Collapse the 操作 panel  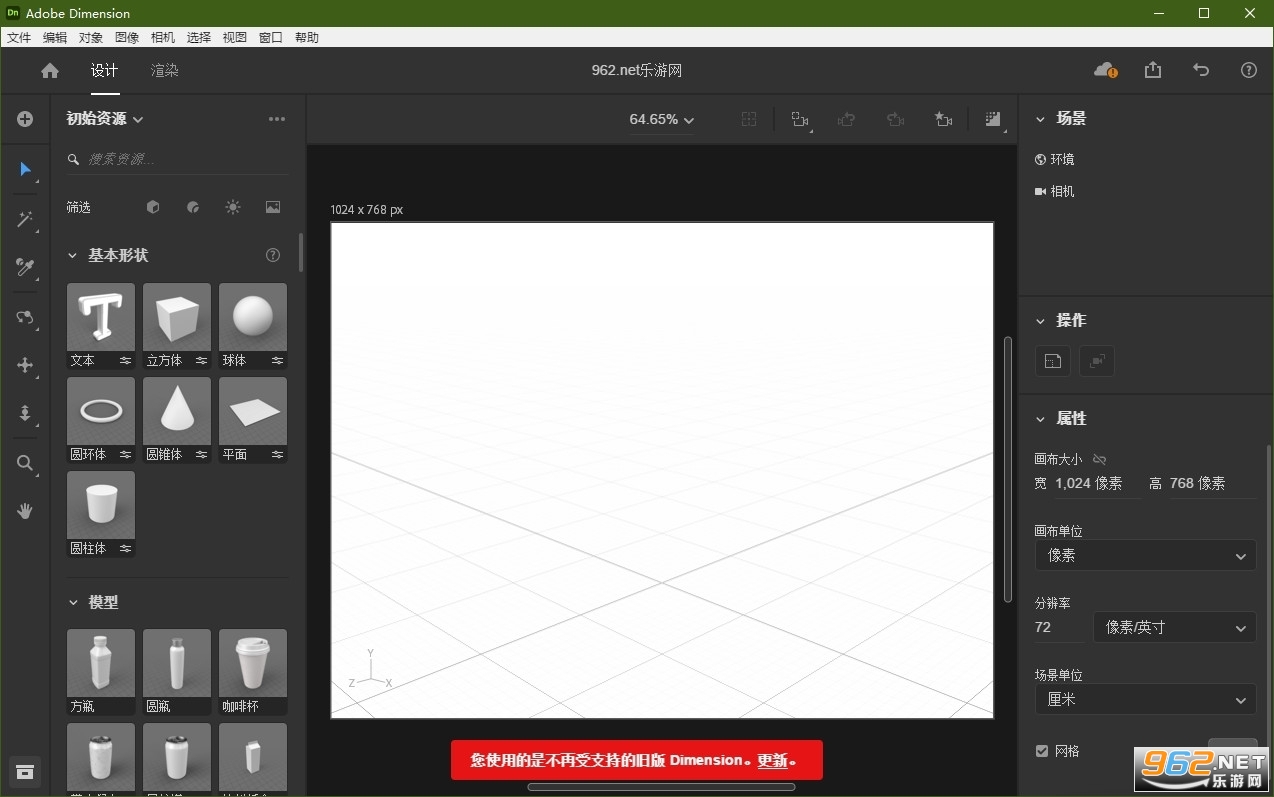click(x=1040, y=320)
